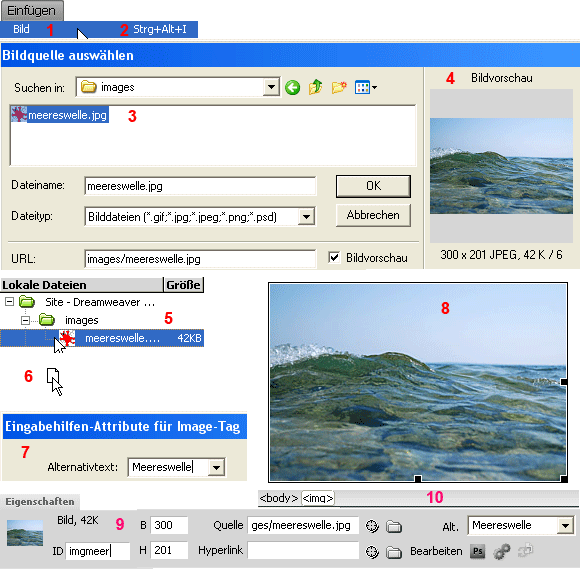Go back with the green arrow icon
Screen dimensions: 580x569
tap(293, 88)
